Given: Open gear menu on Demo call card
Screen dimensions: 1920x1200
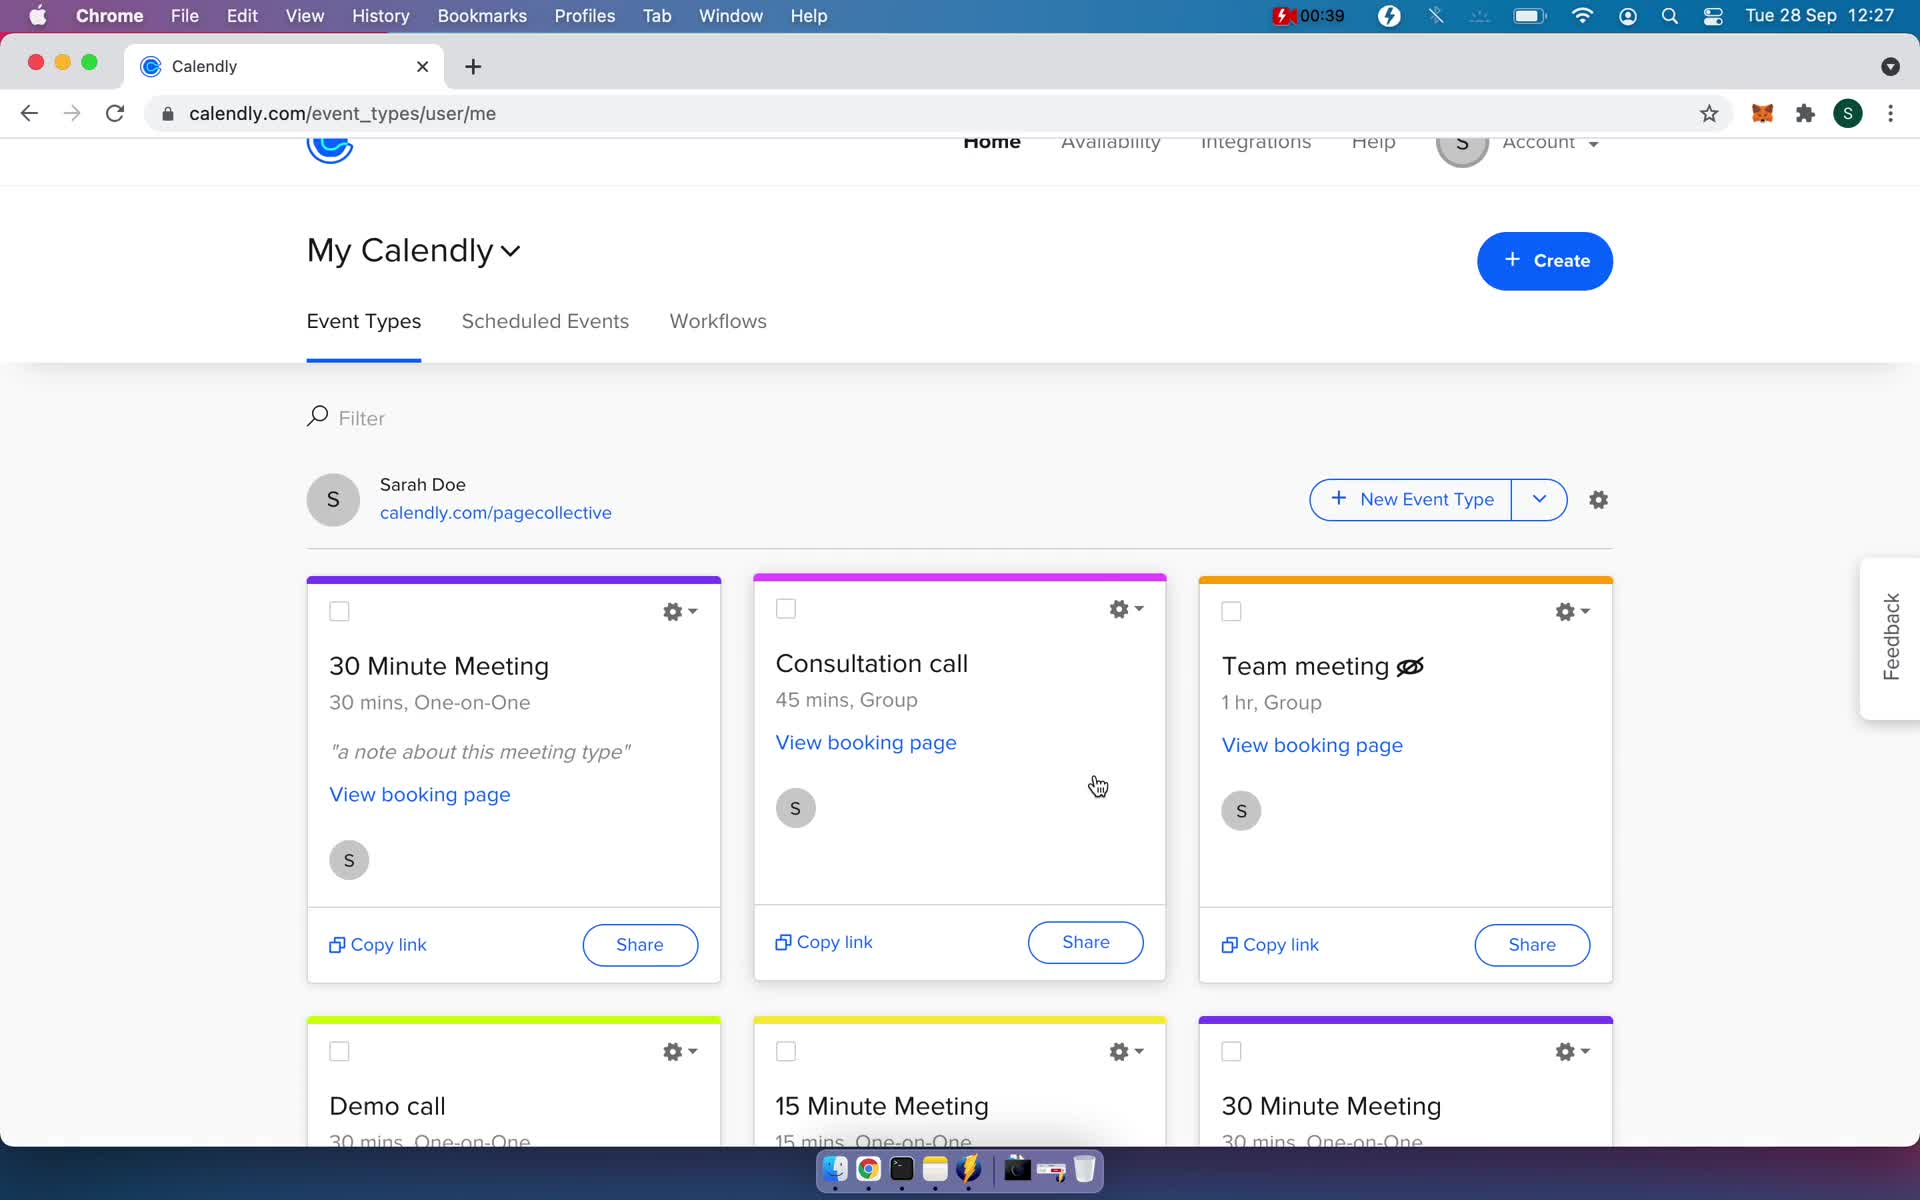Looking at the screenshot, I should coord(680,1051).
